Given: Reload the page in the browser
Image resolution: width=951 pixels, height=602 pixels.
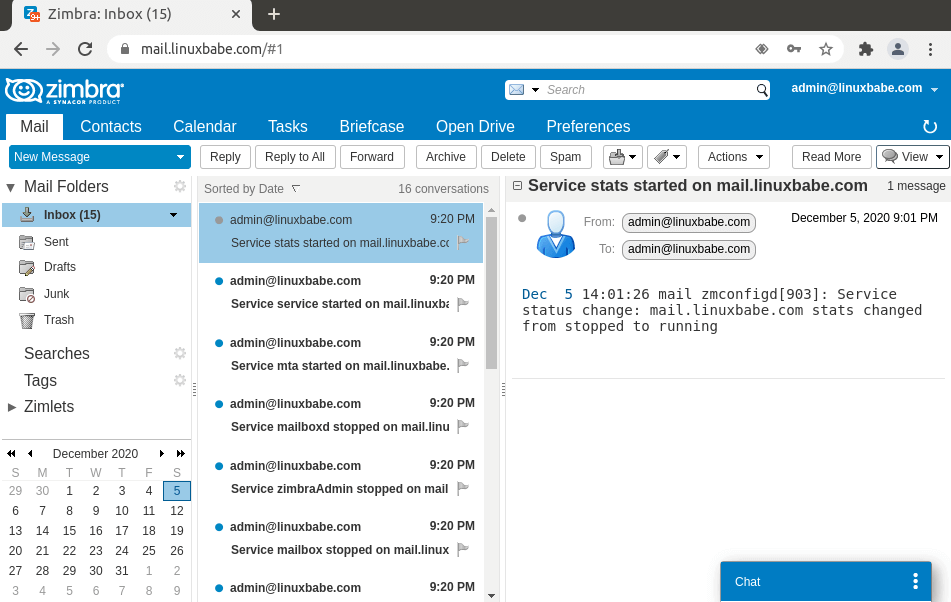Looking at the screenshot, I should 85,49.
